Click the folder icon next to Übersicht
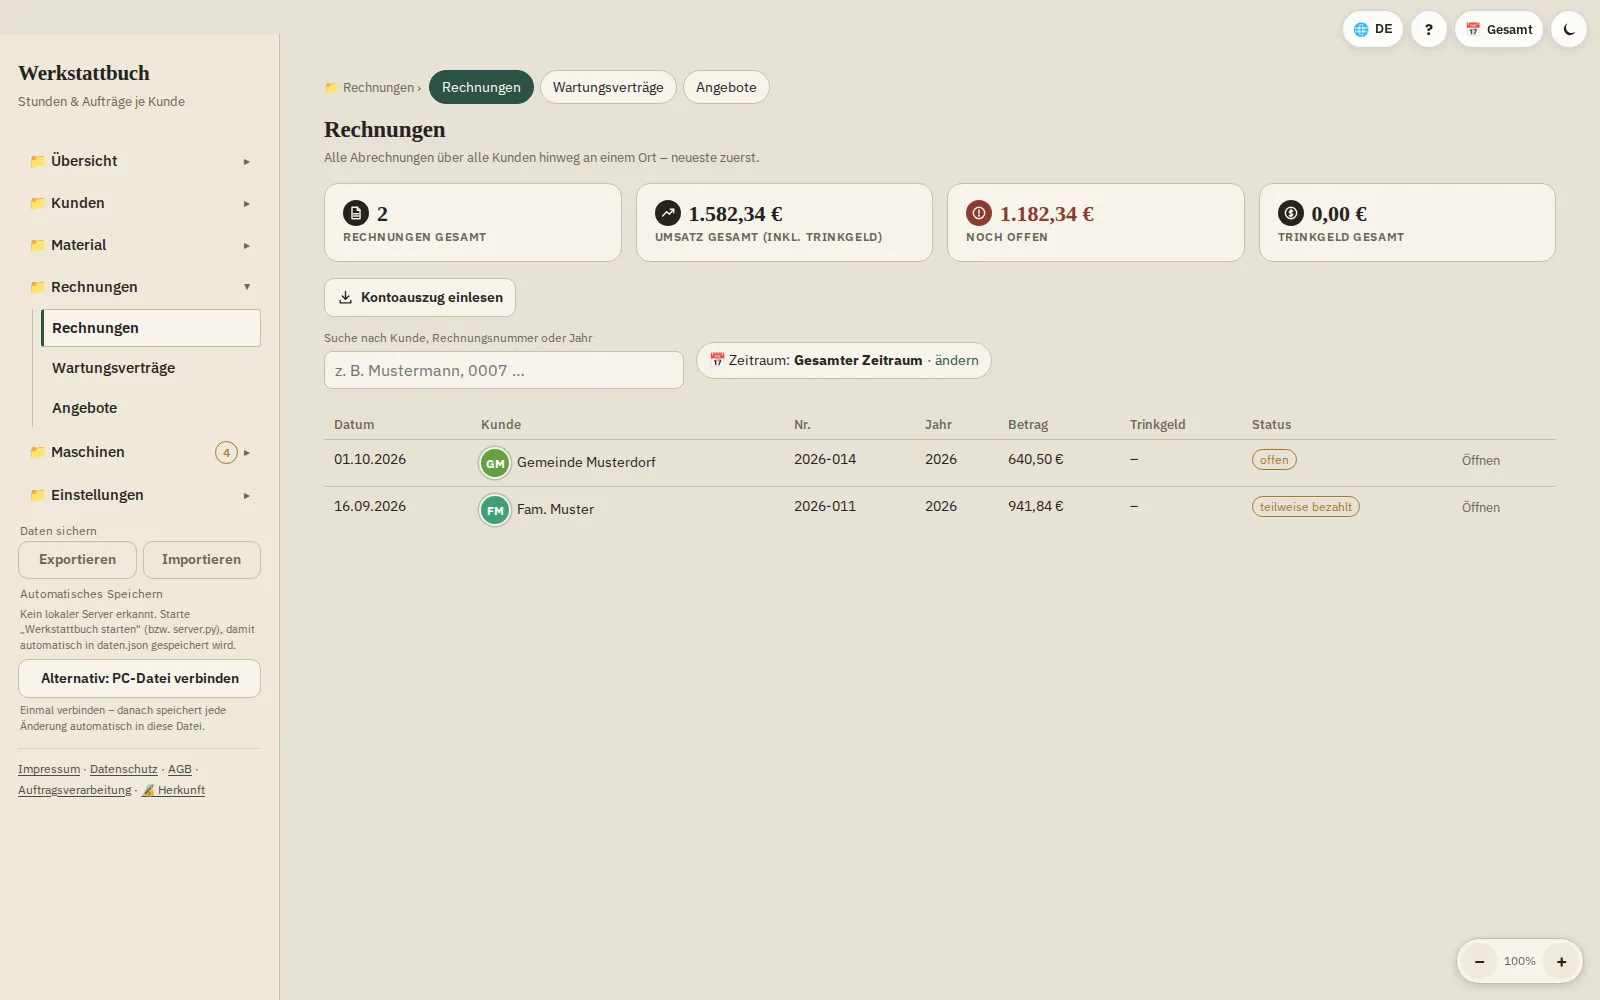The height and width of the screenshot is (1000, 1600). coord(37,161)
